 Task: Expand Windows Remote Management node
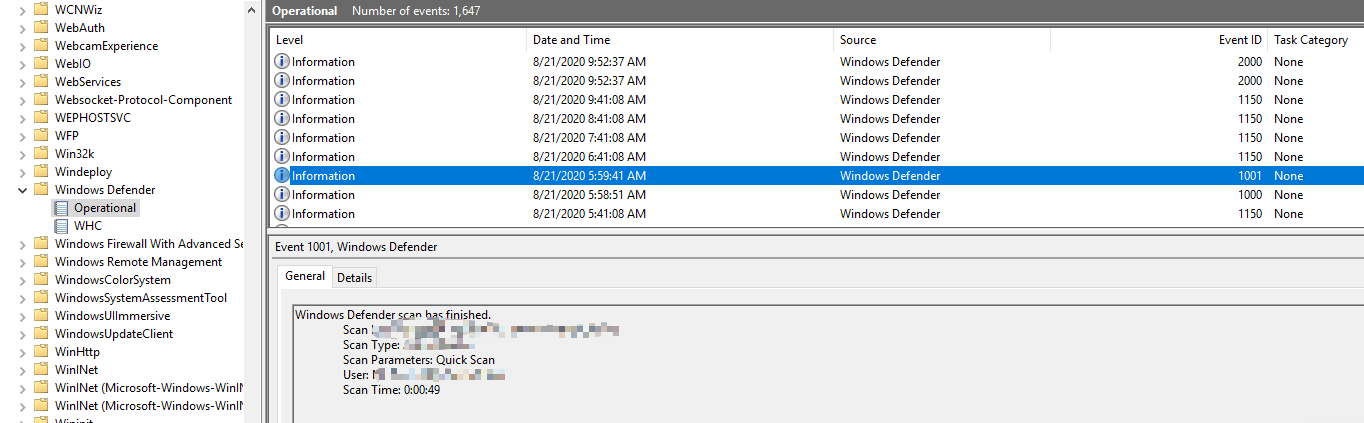22,262
